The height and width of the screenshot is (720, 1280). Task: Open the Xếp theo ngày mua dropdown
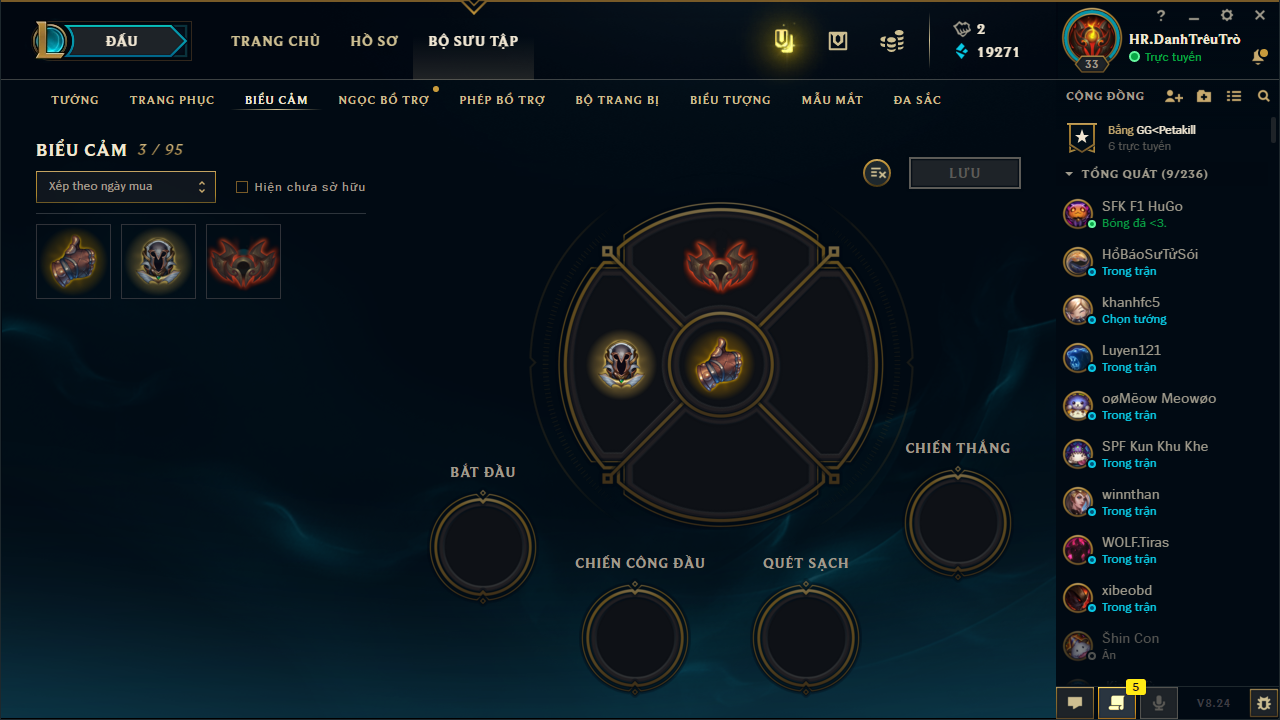(126, 187)
